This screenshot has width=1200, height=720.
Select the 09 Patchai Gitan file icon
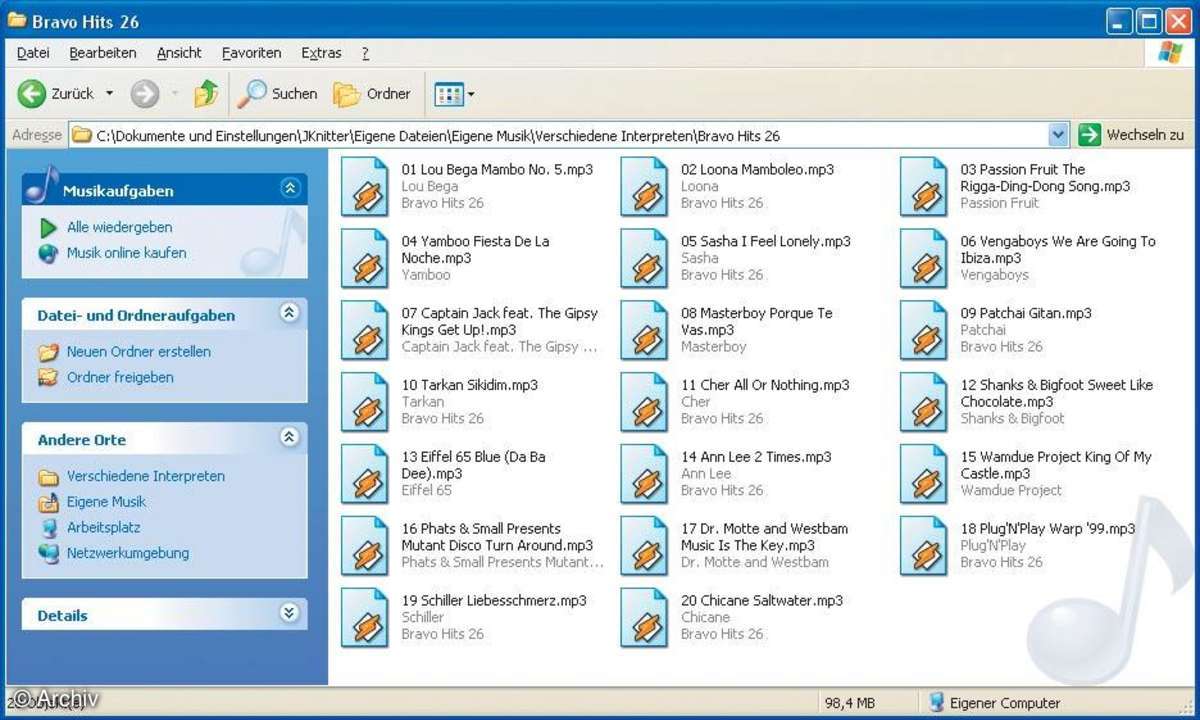tap(924, 331)
